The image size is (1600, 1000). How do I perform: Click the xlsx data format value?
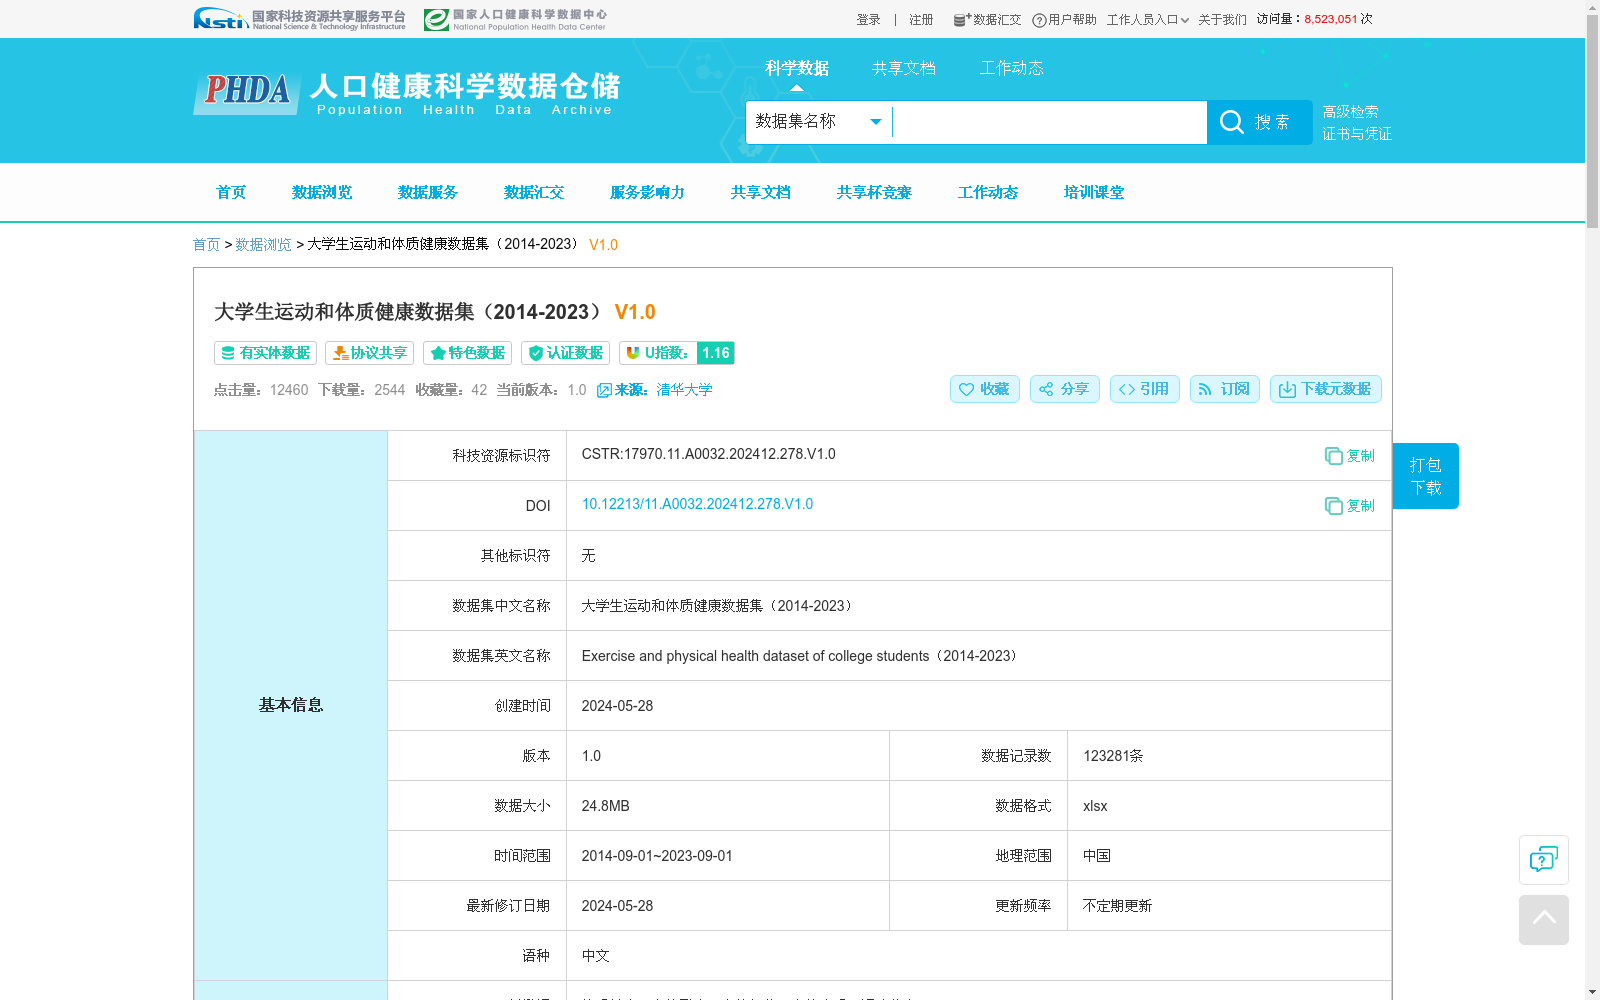click(1095, 806)
